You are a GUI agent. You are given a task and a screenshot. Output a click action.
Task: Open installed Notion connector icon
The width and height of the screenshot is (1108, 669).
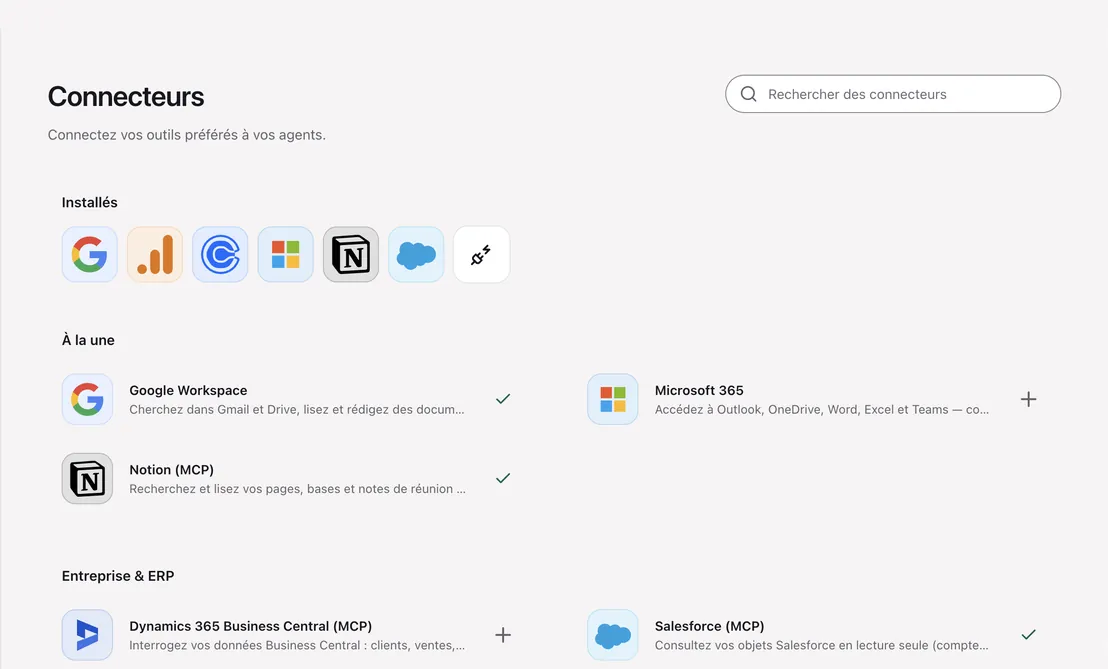click(351, 254)
